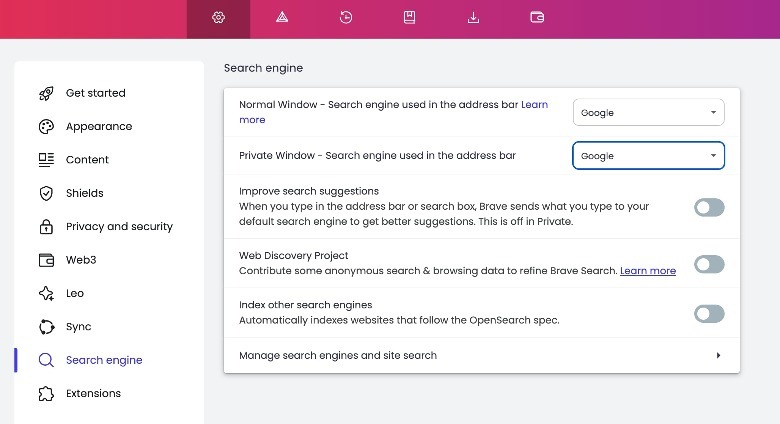Open the Brave Rewards triangle icon

coord(282,18)
